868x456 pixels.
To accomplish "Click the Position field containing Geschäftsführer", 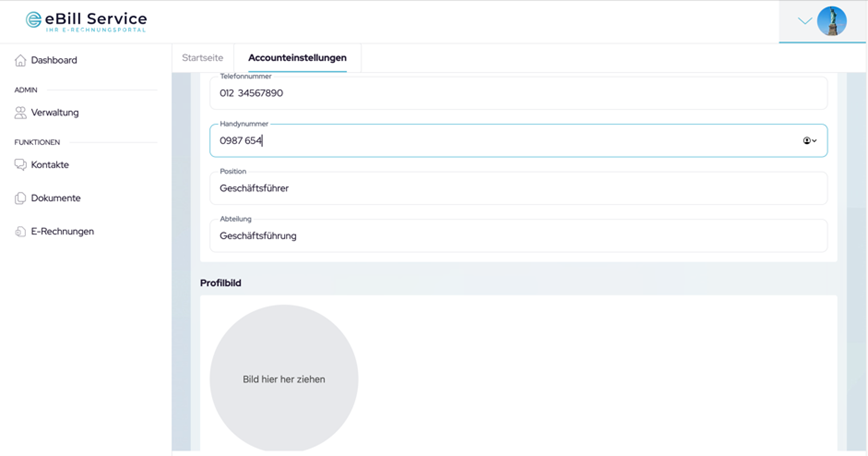I will [x=518, y=188].
